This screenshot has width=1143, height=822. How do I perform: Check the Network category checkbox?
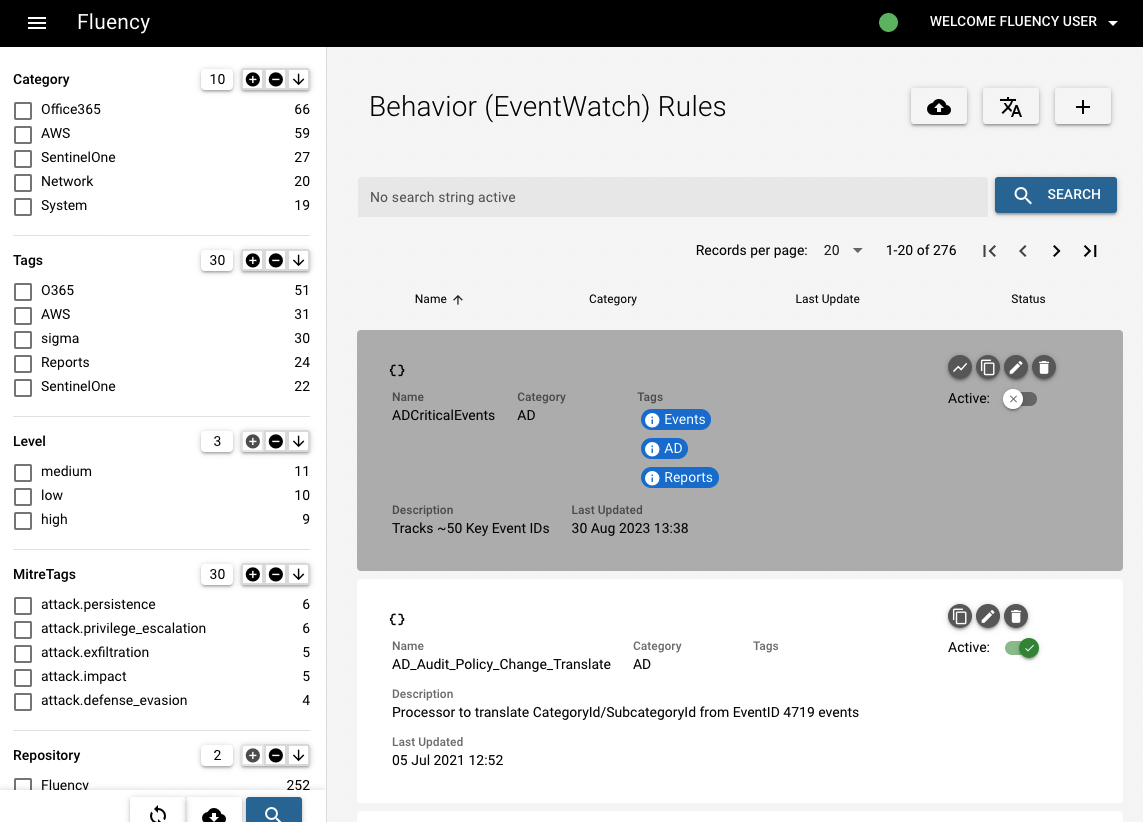pyautogui.click(x=23, y=183)
